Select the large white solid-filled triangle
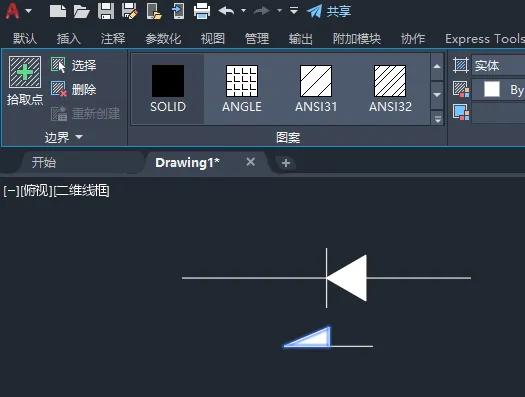The height and width of the screenshot is (397, 525). point(352,279)
